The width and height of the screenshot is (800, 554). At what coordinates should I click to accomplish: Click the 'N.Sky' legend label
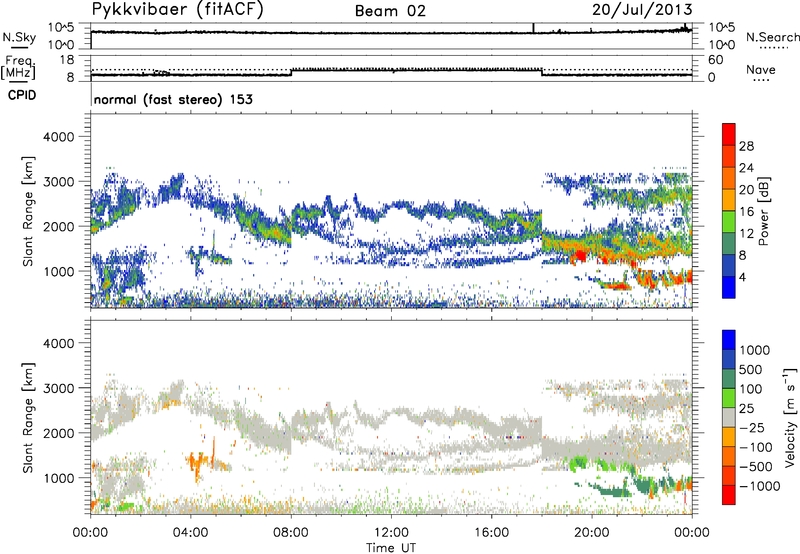[x=19, y=37]
